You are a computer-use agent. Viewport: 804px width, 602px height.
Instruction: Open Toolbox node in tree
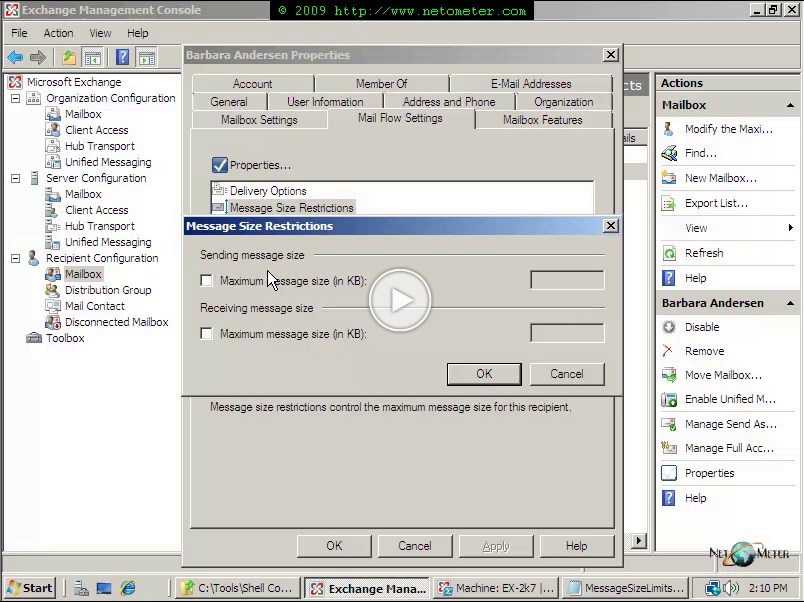(64, 338)
